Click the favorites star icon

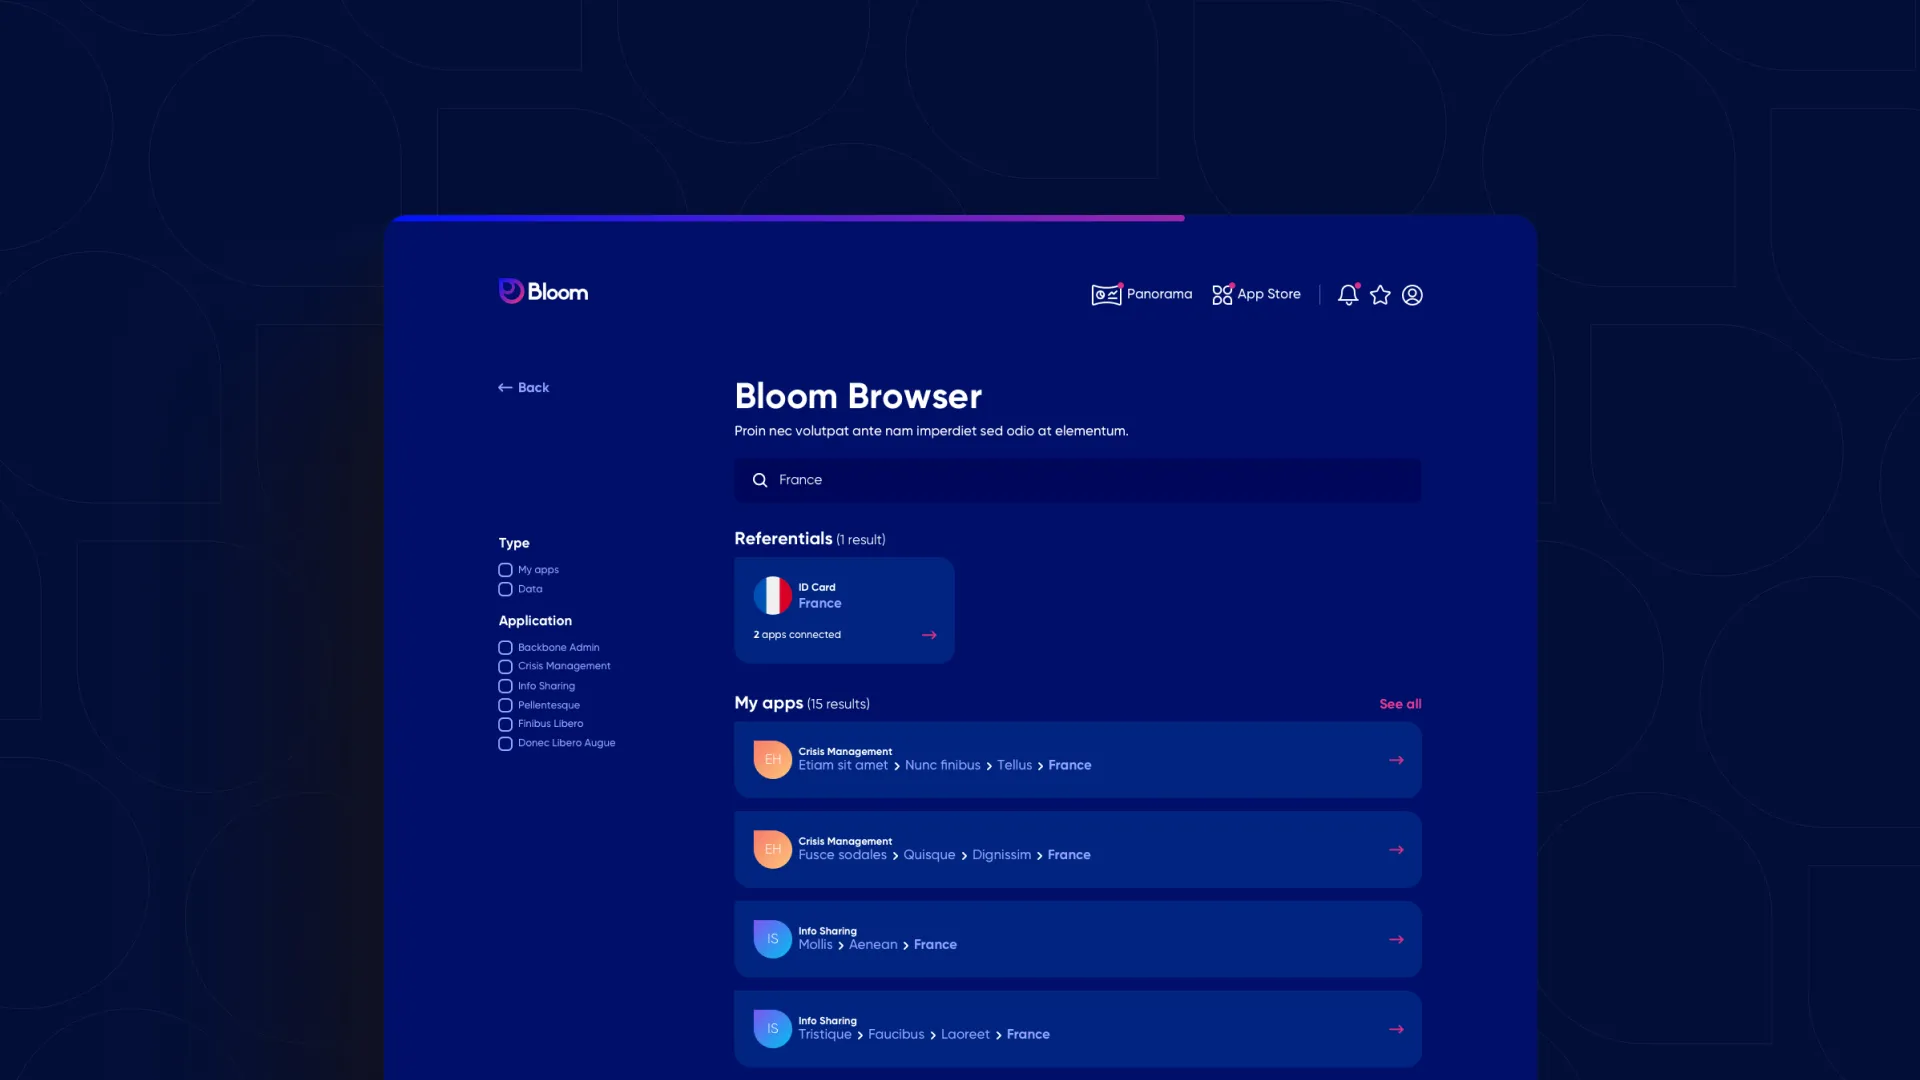coord(1381,293)
